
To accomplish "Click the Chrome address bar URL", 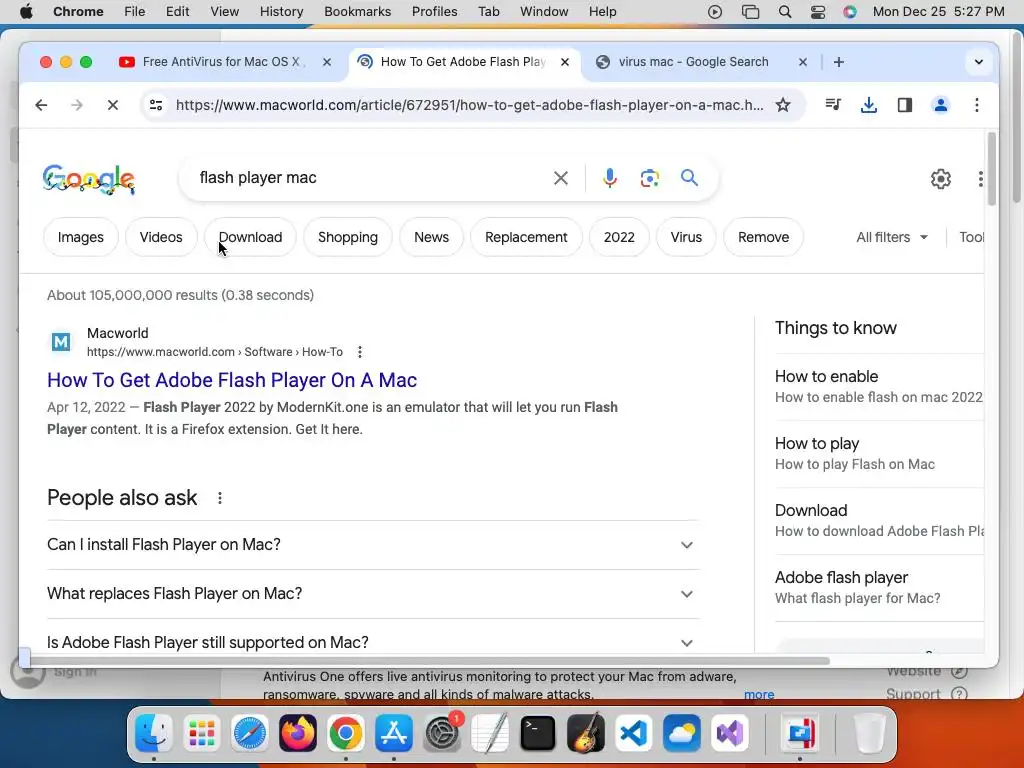I will 470,105.
